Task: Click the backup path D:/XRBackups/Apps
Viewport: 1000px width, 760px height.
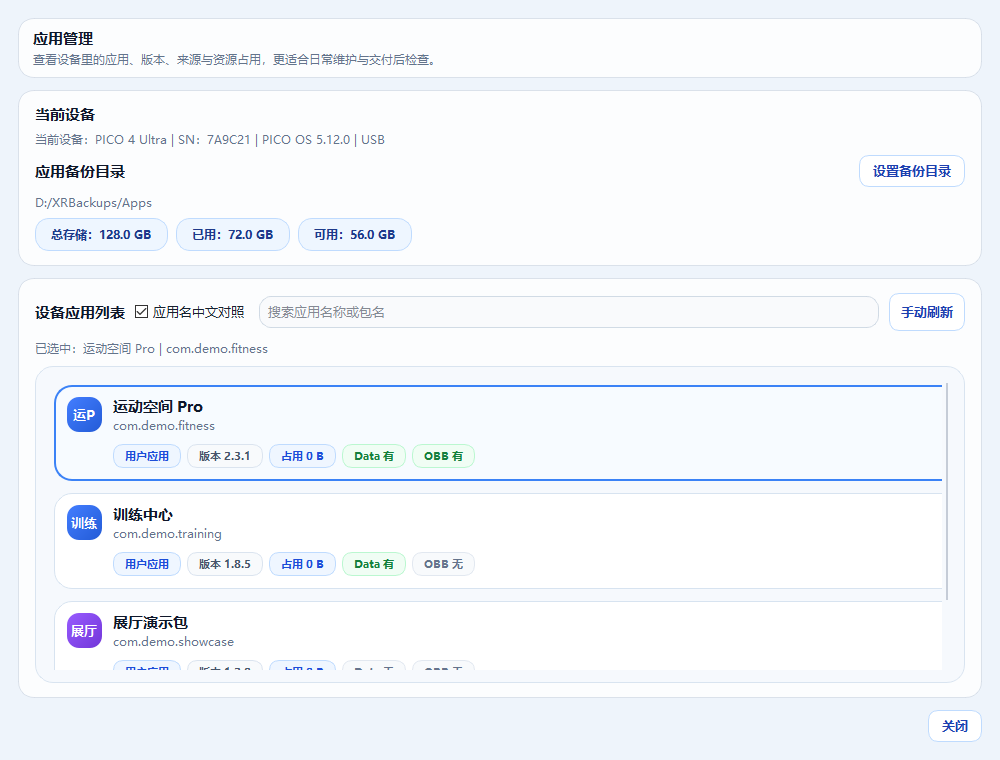Action: 93,203
